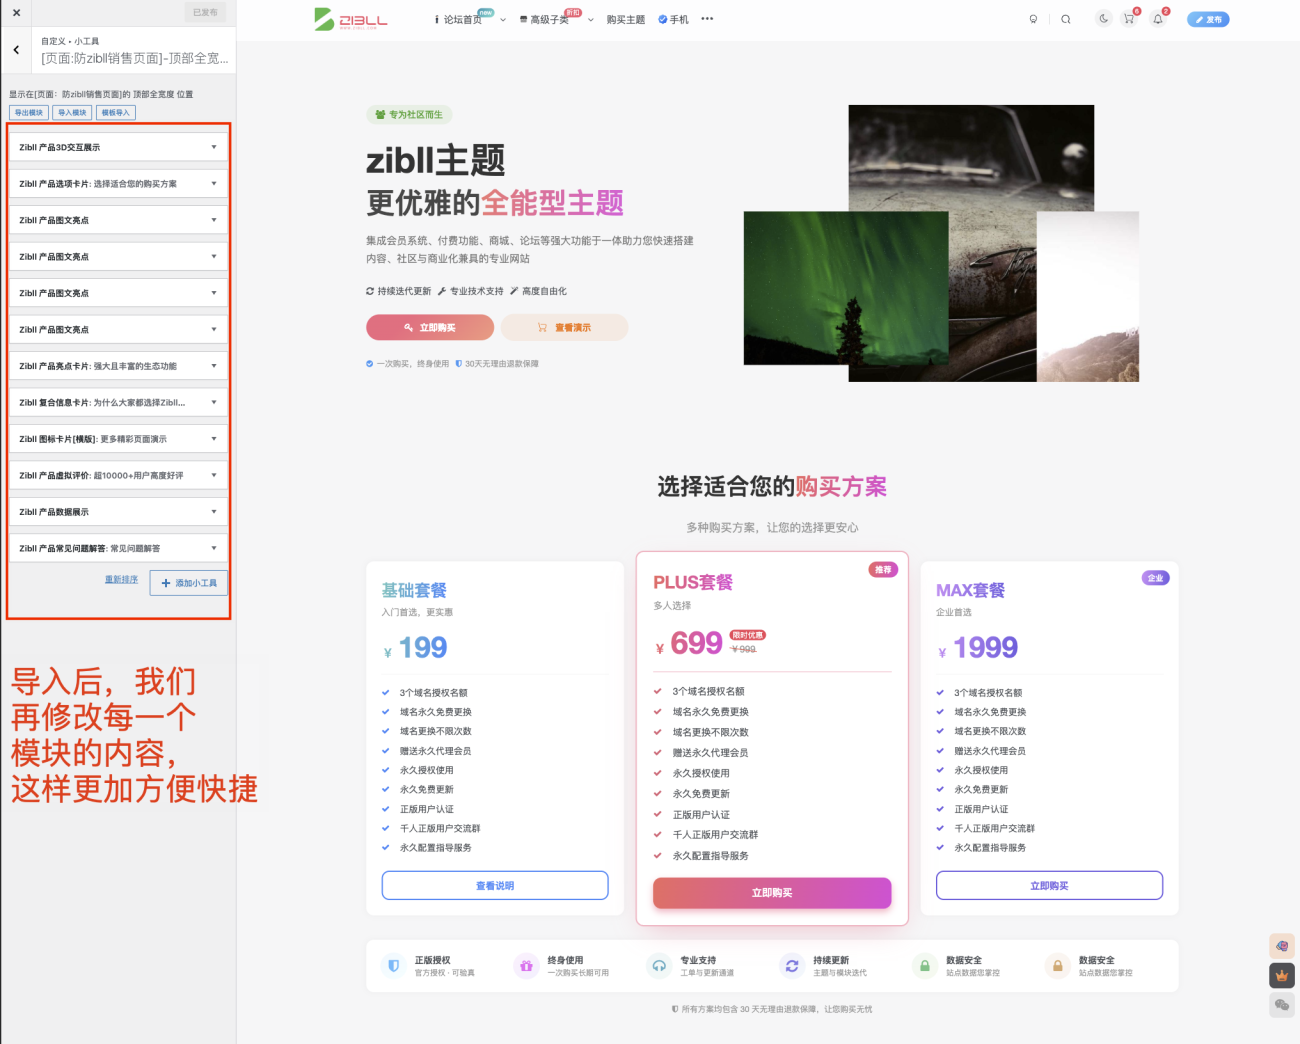Open the lightbulb icon in the top bar
This screenshot has height=1044, width=1300.
(1033, 19)
